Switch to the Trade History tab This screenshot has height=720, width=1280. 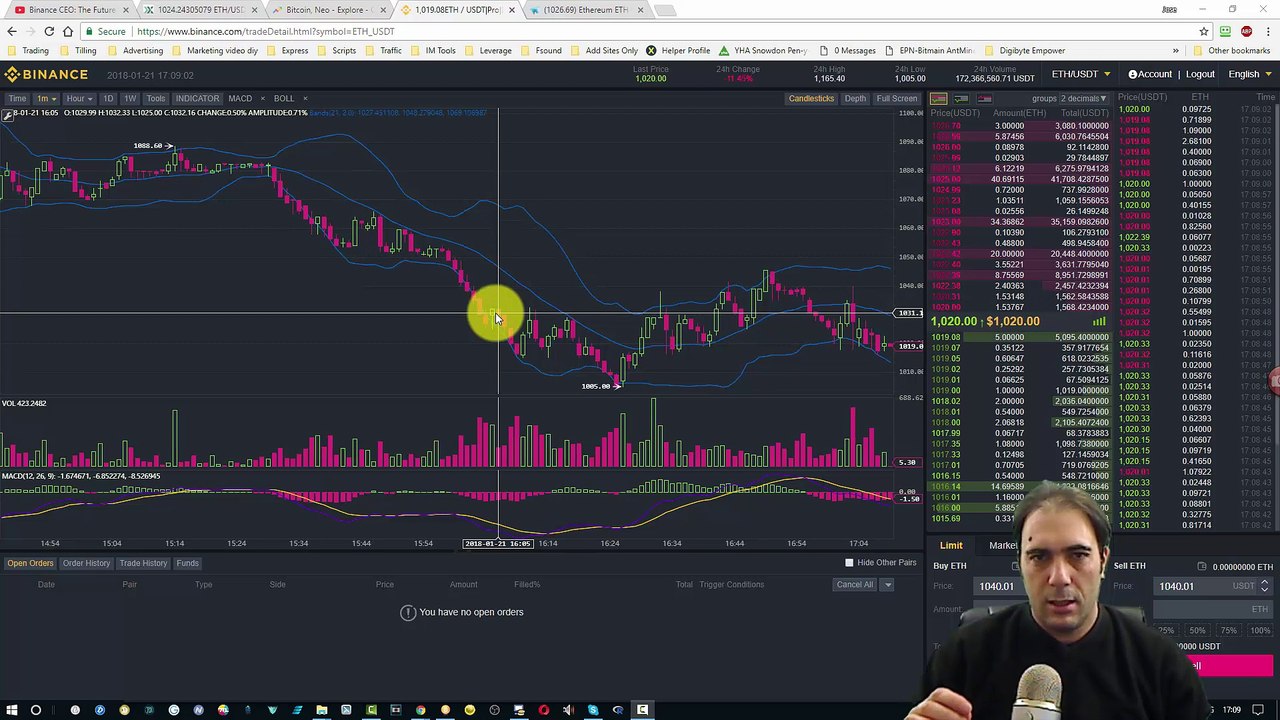point(143,563)
